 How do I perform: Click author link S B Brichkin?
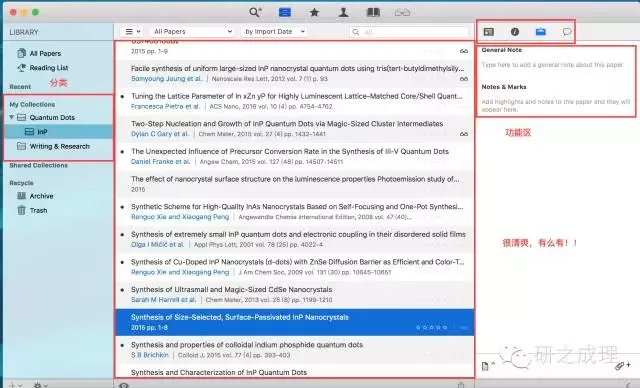[x=149, y=355]
